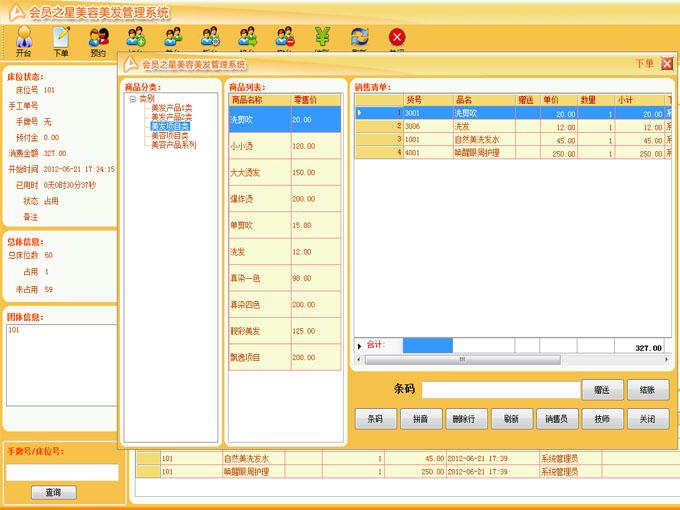Click the 赠送 gift button
The image size is (680, 510).
[x=602, y=390]
